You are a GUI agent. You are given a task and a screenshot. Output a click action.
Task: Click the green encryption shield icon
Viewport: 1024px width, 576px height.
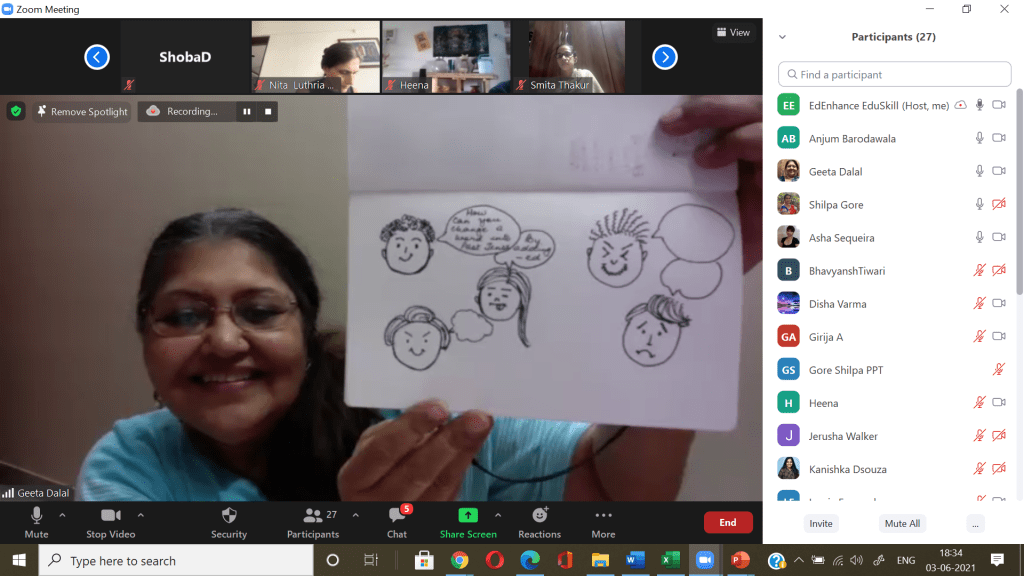16,111
